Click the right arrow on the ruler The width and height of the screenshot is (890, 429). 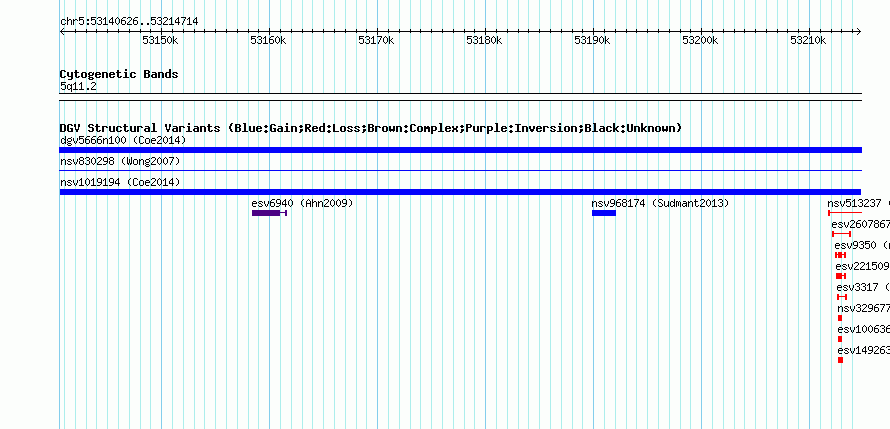click(x=859, y=32)
